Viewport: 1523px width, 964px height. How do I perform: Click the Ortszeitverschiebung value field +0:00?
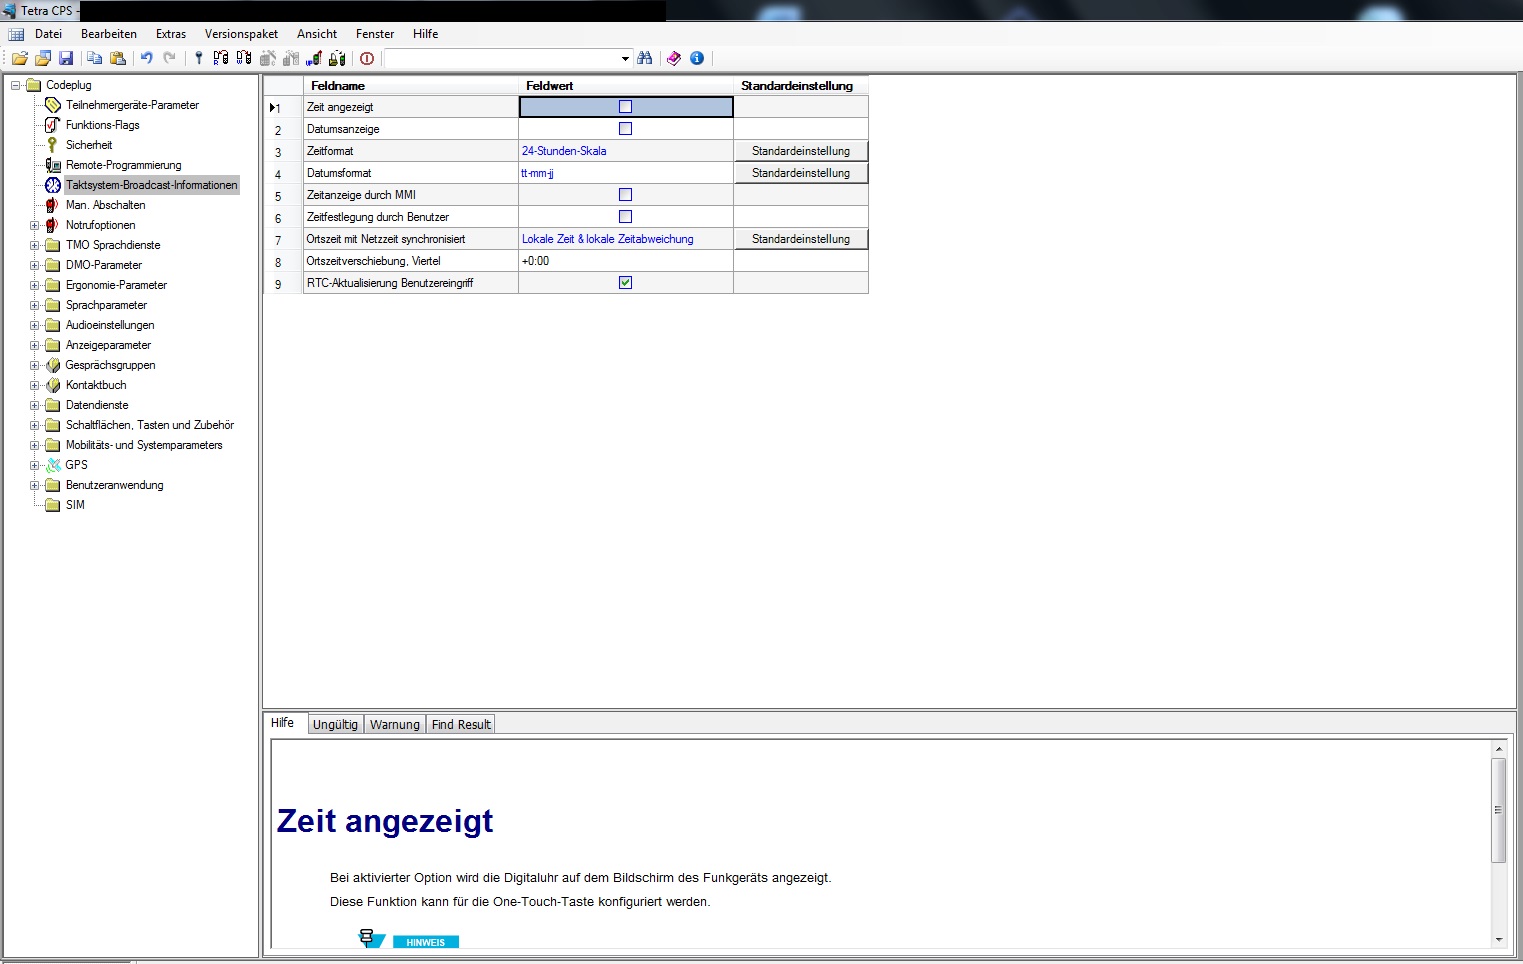[625, 261]
